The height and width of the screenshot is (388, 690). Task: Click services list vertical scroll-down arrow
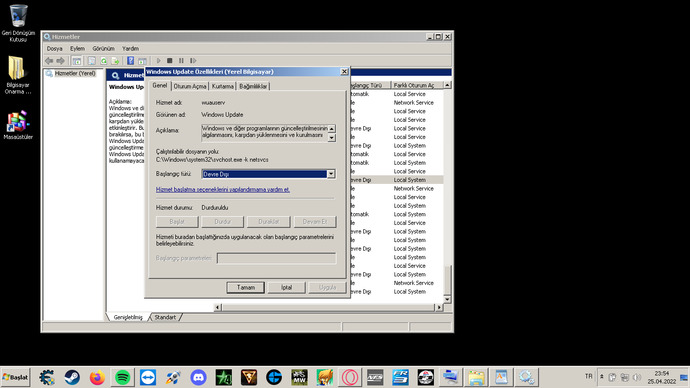[448, 300]
